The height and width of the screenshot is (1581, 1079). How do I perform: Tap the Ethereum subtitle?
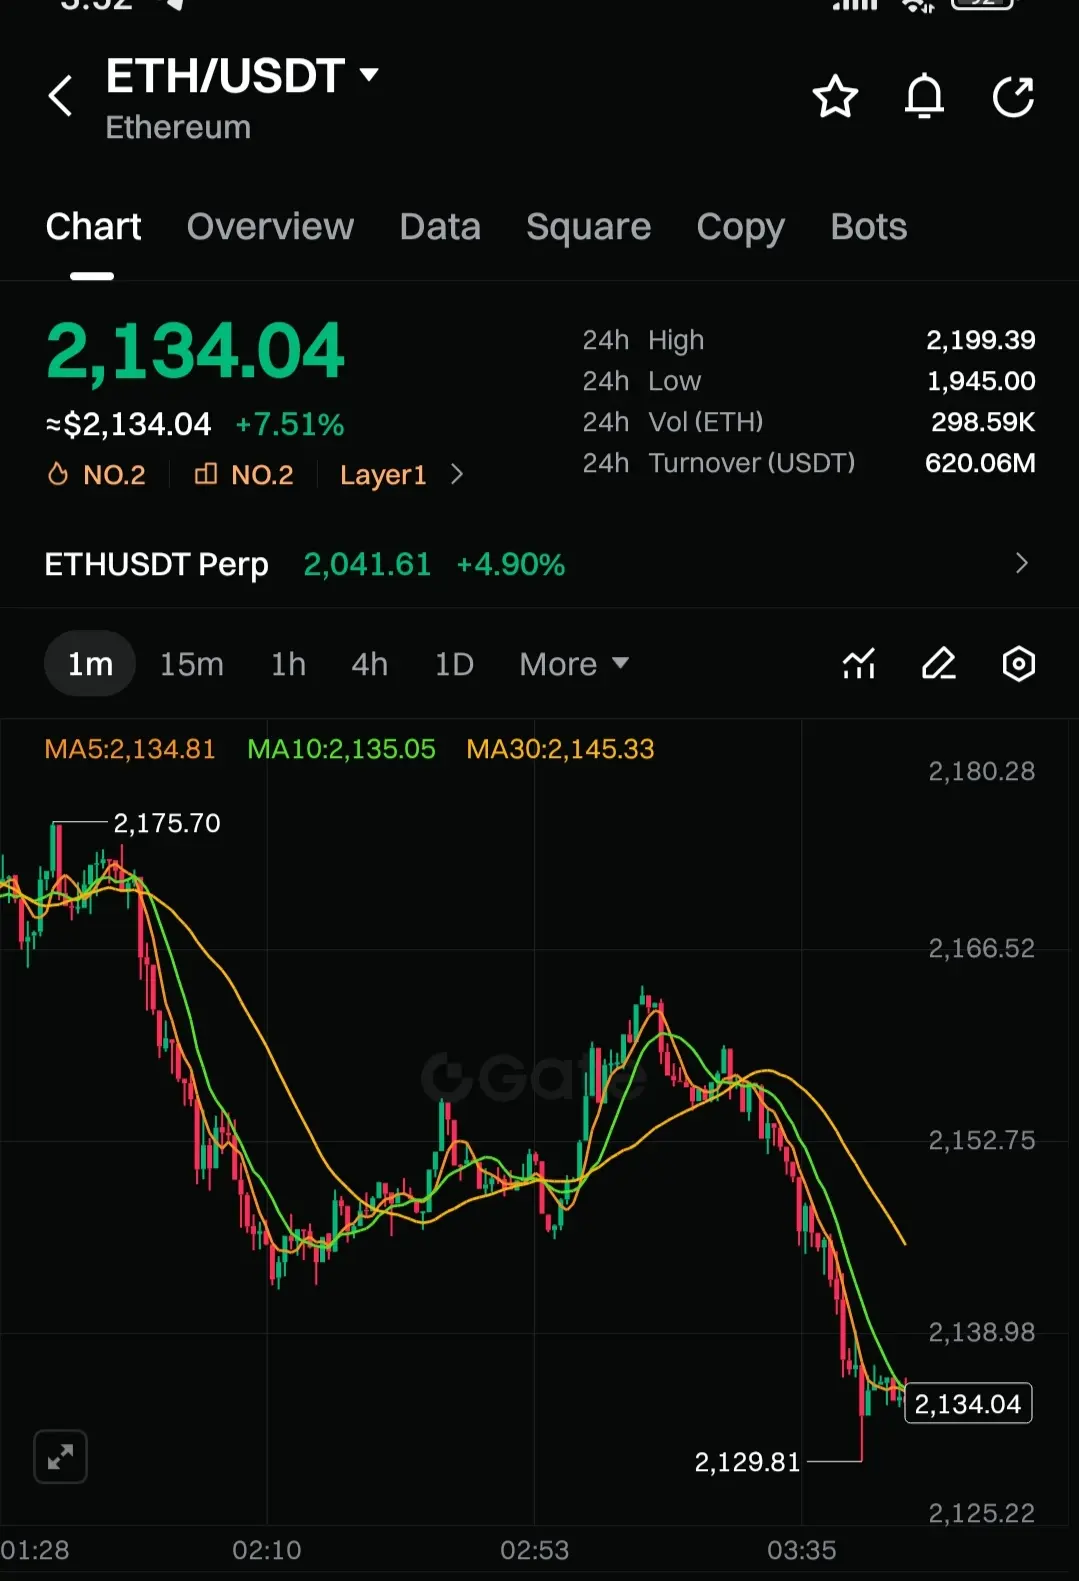[x=178, y=128]
